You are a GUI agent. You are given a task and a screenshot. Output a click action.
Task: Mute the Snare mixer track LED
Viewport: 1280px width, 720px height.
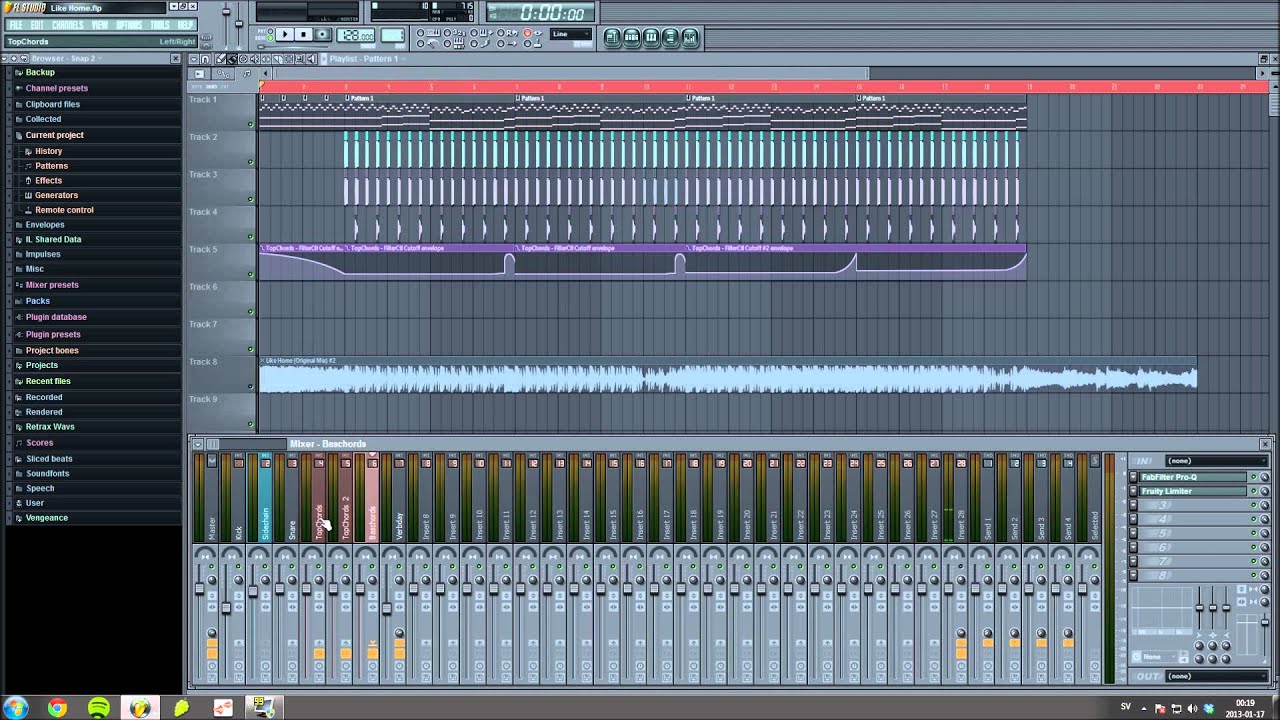point(292,566)
